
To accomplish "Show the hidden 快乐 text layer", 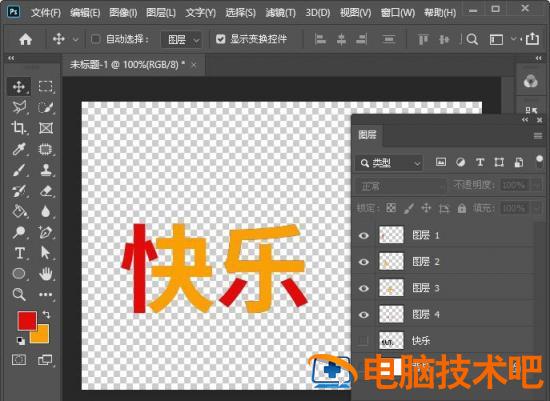I will 364,340.
